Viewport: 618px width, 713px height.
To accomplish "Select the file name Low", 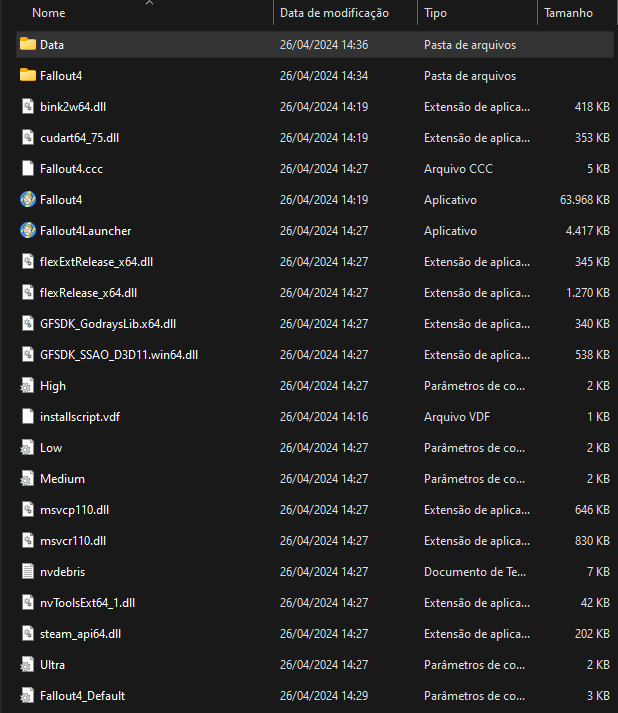I will (51, 448).
